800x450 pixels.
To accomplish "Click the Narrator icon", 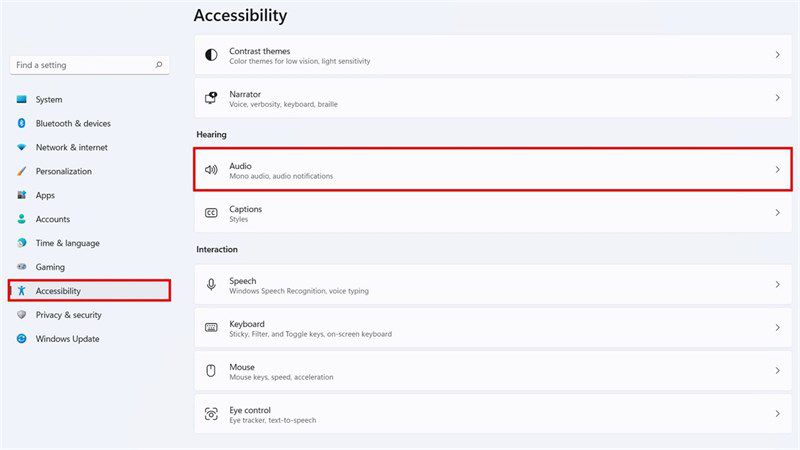I will (x=211, y=97).
